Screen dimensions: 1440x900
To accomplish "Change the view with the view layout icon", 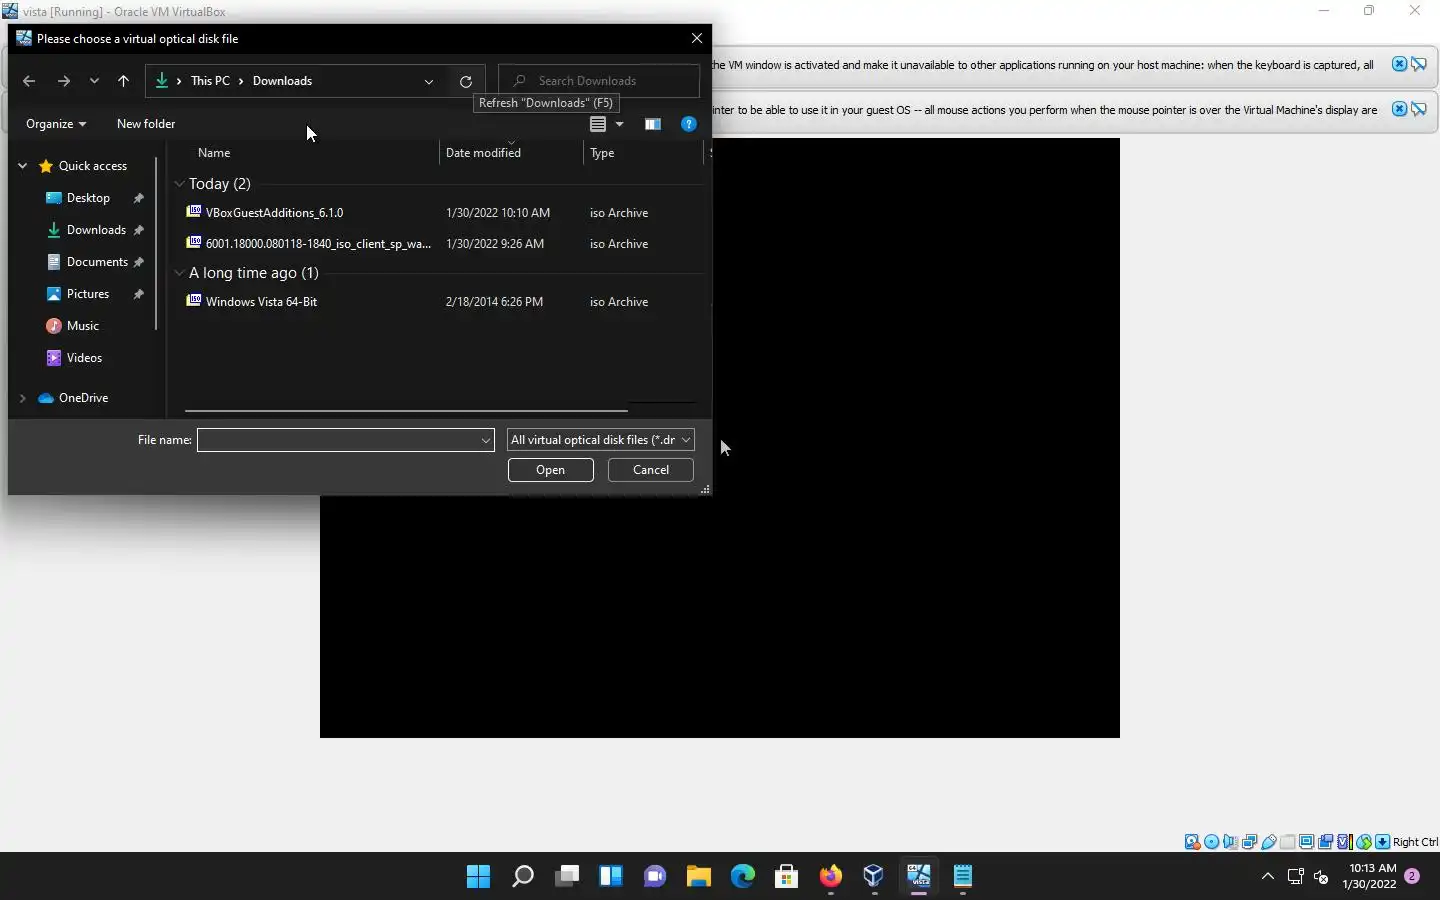I will click(x=598, y=124).
